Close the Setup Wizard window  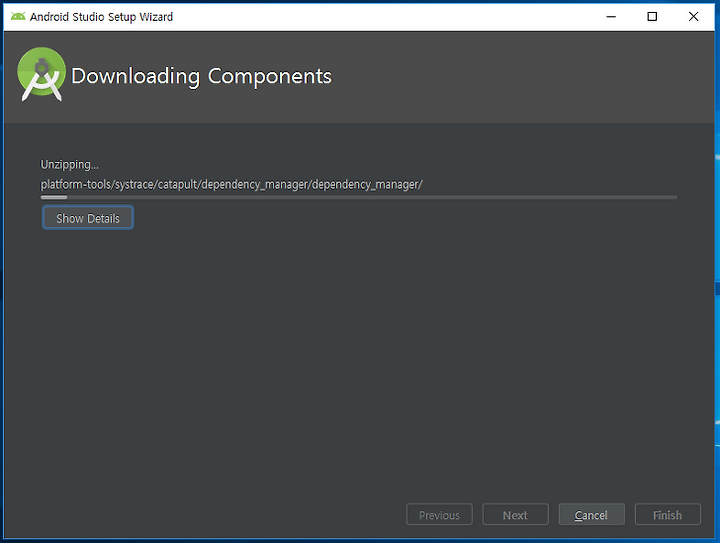tap(693, 17)
